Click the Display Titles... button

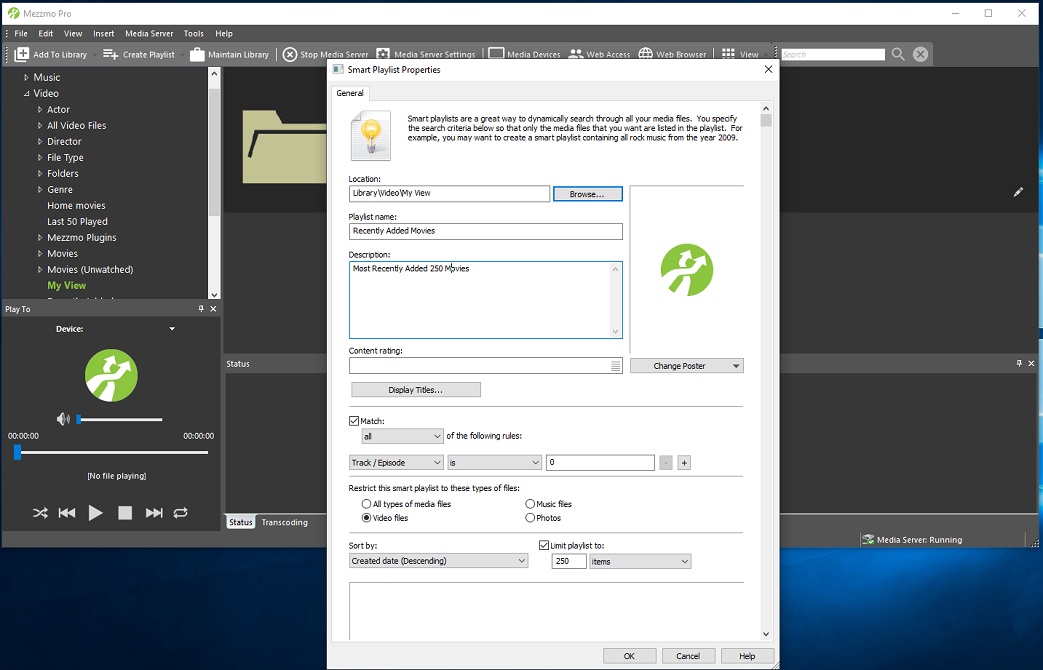coord(416,390)
